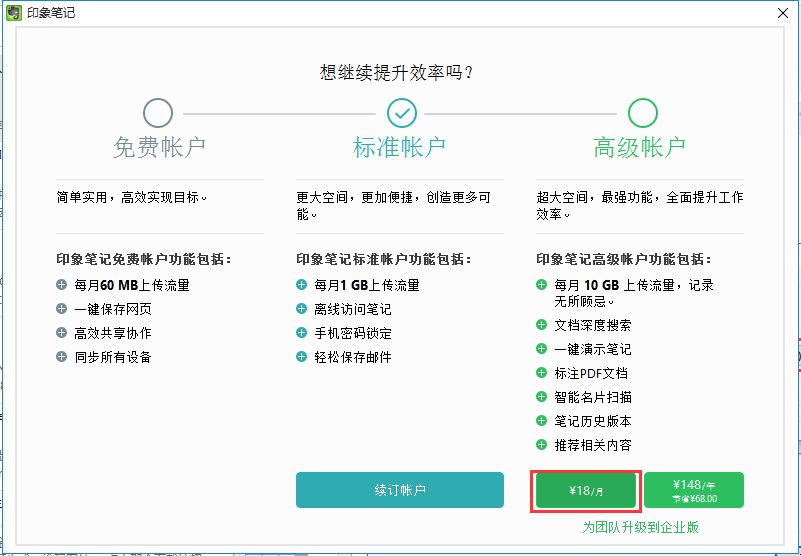Click 印象笔记免费帐户功能包括 label
Viewport: 801px width, 556px height.
pos(144,259)
